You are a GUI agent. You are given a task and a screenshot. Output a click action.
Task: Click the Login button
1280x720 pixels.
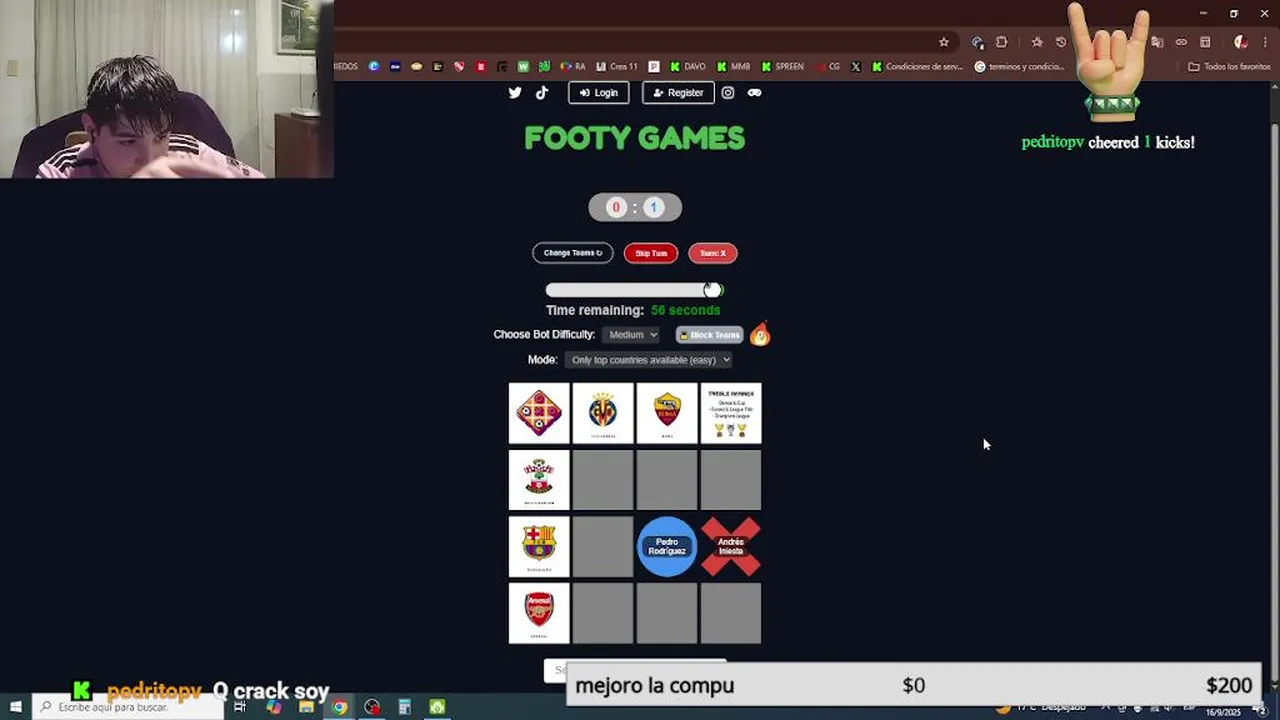599,92
